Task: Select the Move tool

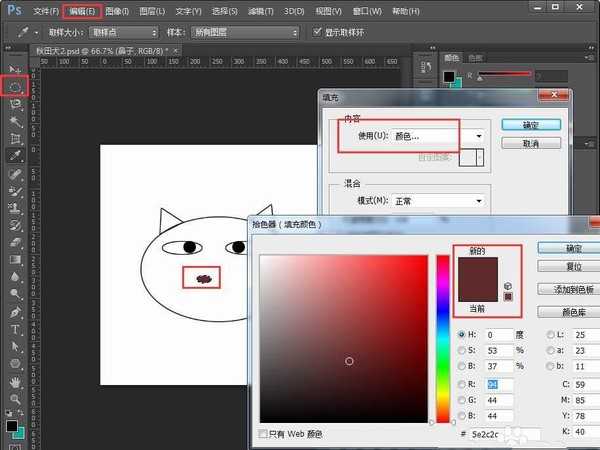Action: click(x=16, y=68)
